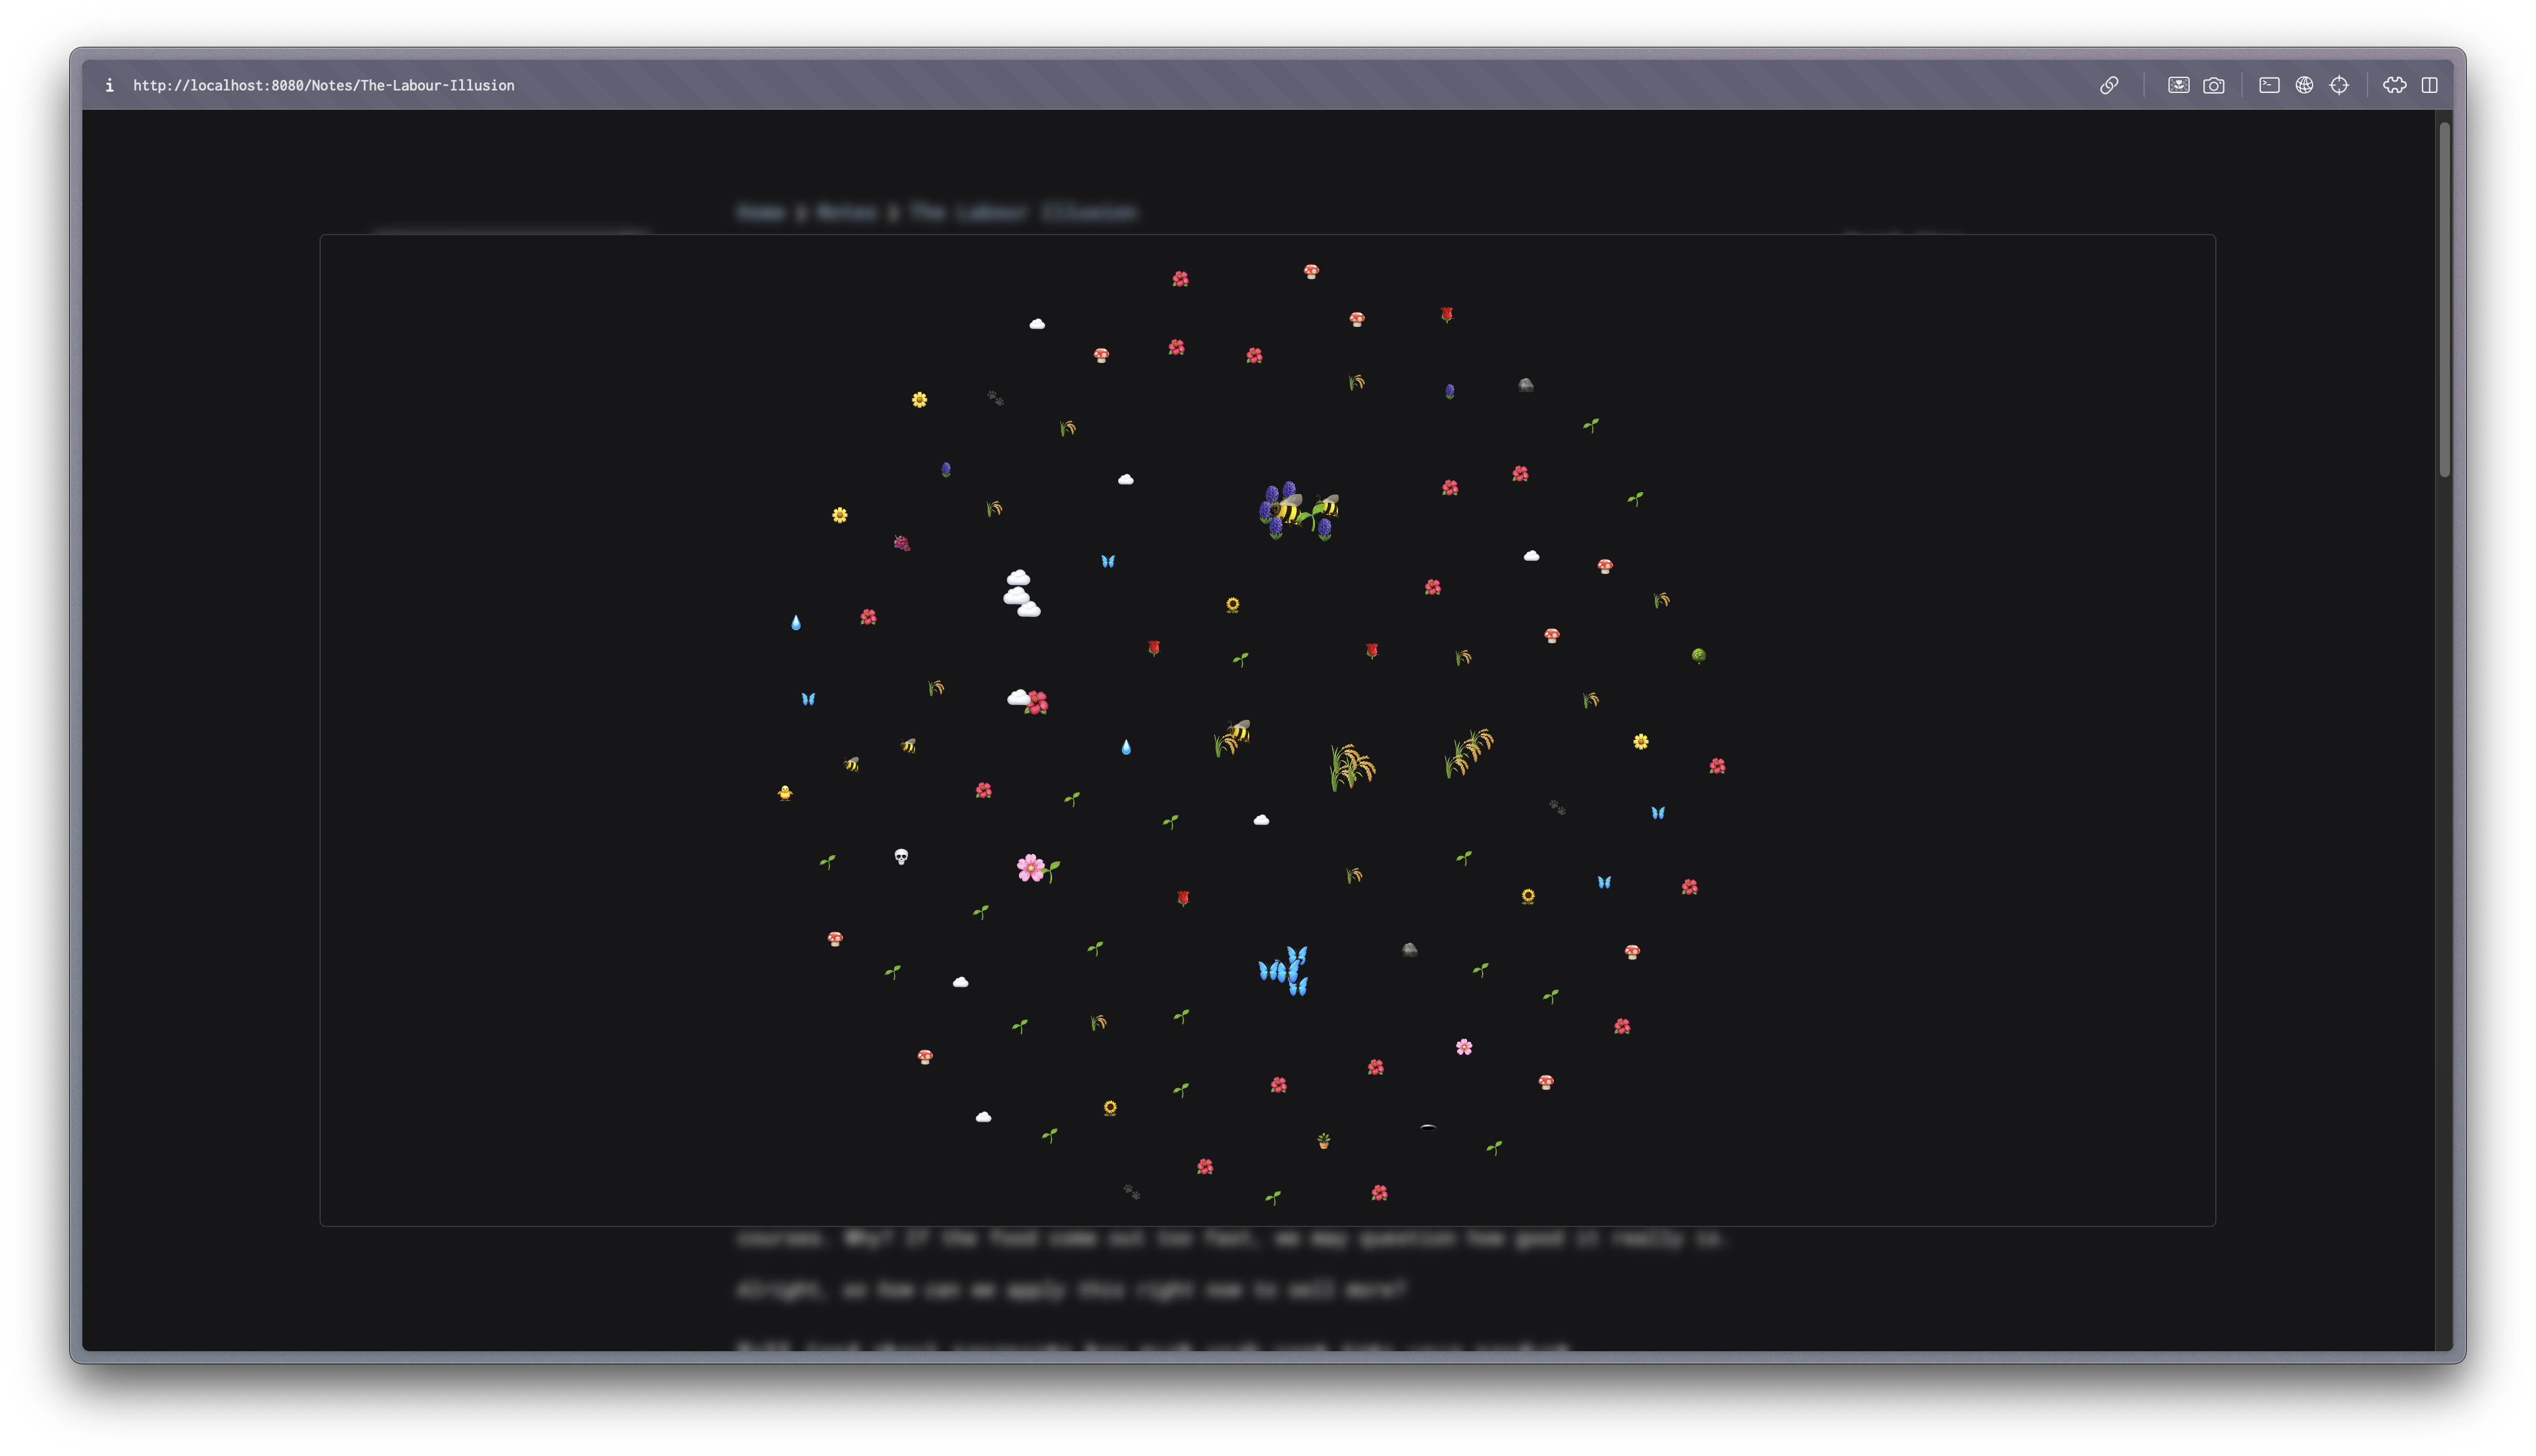Activate the crosshair element picker icon
The image size is (2536, 1456).
(2339, 85)
